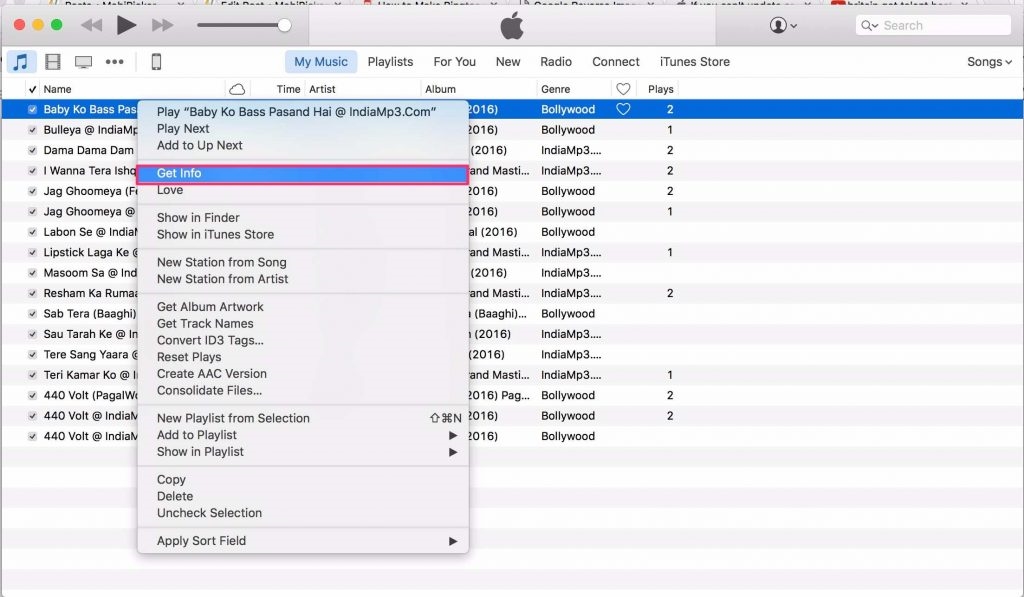The height and width of the screenshot is (597, 1024).
Task: Choose Delete in the context menu
Action: [174, 496]
